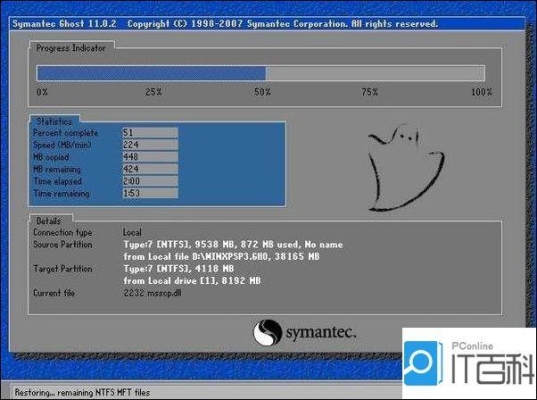Image resolution: width=537 pixels, height=400 pixels.
Task: Click the 50% progress scale label
Action: point(262,92)
